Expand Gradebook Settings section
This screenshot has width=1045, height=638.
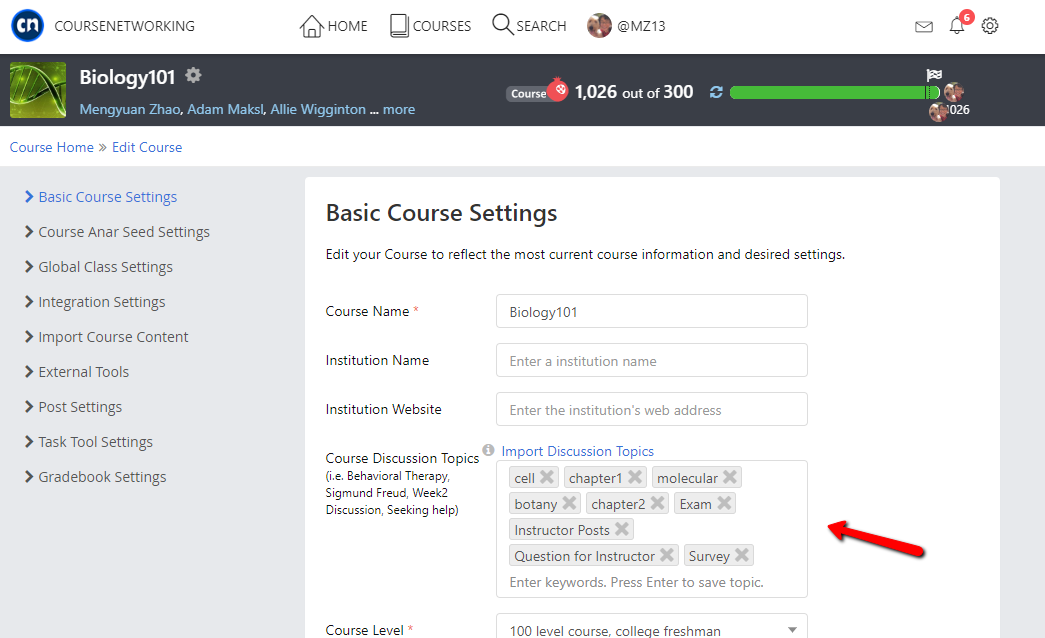(x=102, y=477)
